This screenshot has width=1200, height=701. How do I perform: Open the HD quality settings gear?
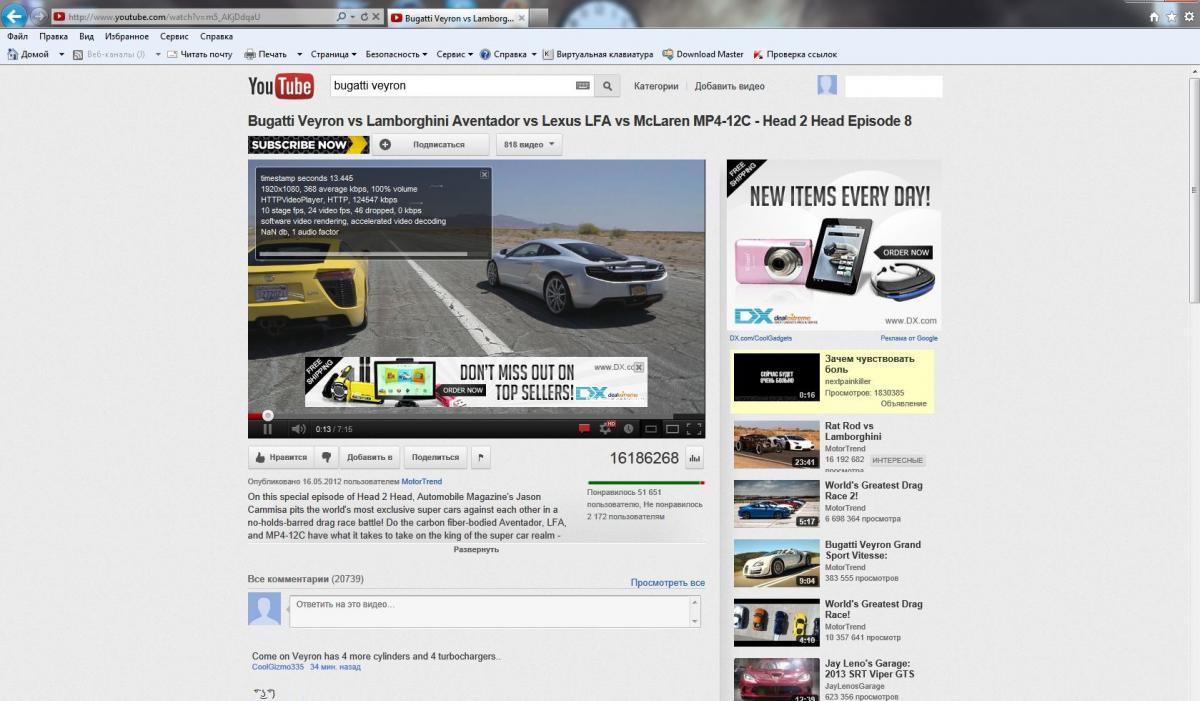(606, 429)
